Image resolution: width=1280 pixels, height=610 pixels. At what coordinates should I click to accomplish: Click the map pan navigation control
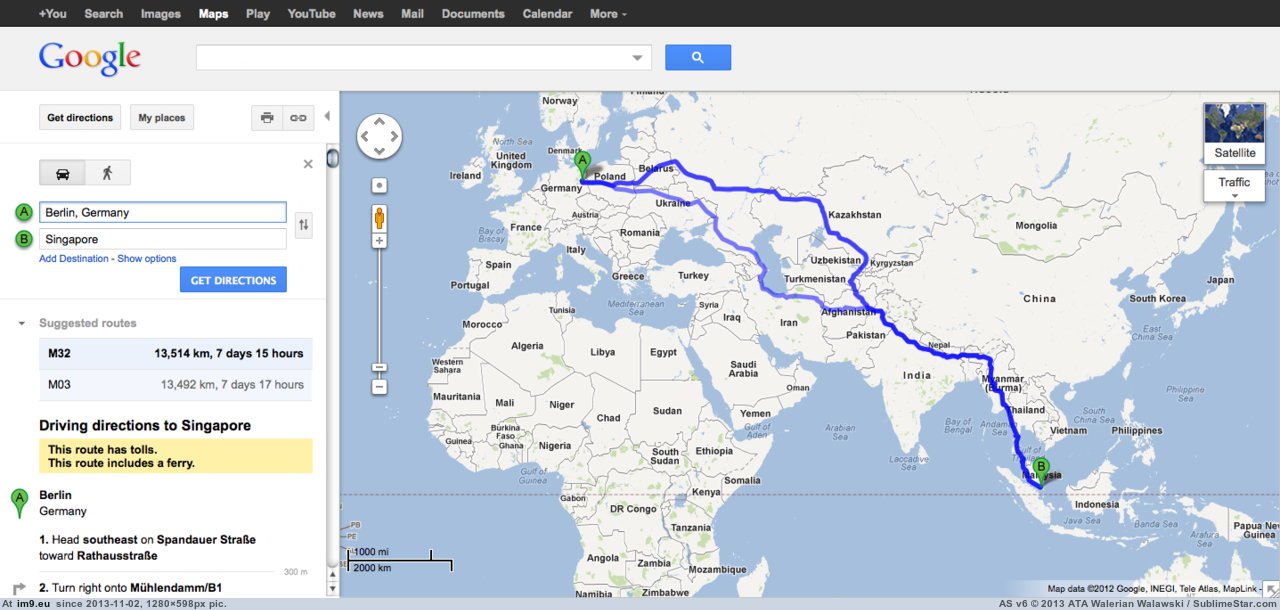coord(379,137)
